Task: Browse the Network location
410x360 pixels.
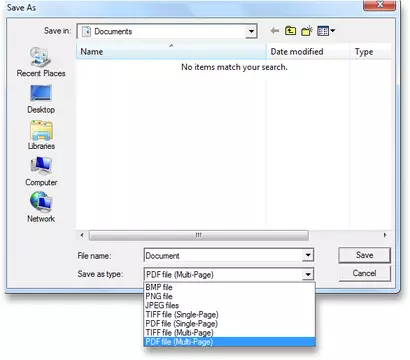Action: (41, 207)
